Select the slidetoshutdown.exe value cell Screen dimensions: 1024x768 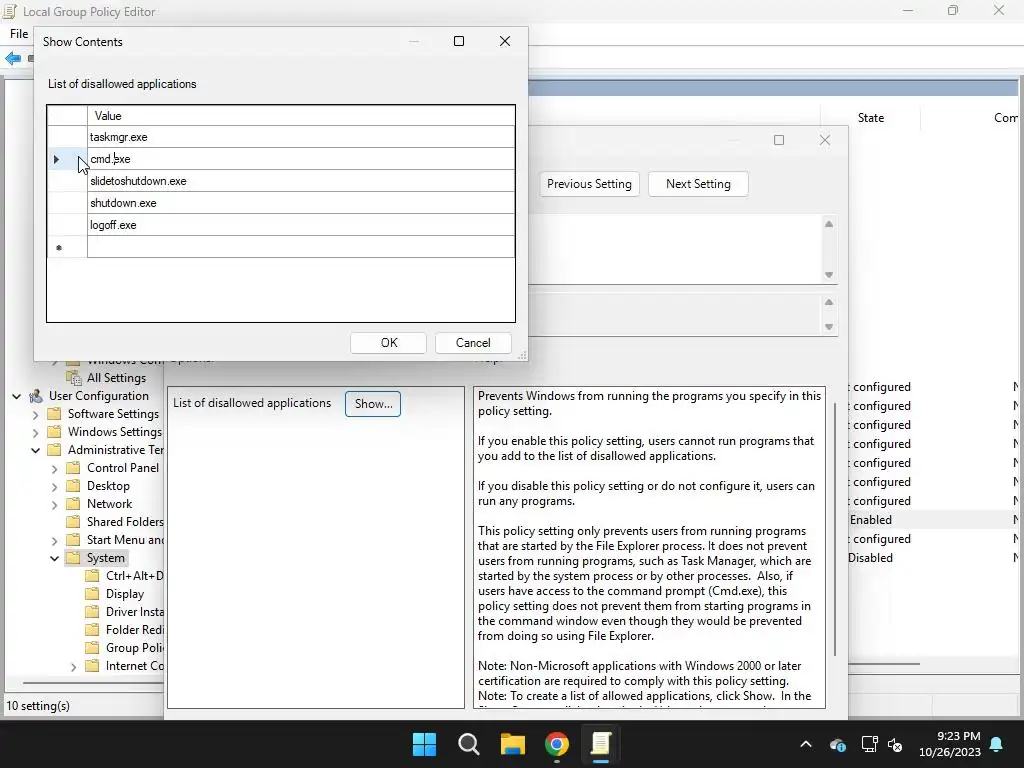(301, 181)
